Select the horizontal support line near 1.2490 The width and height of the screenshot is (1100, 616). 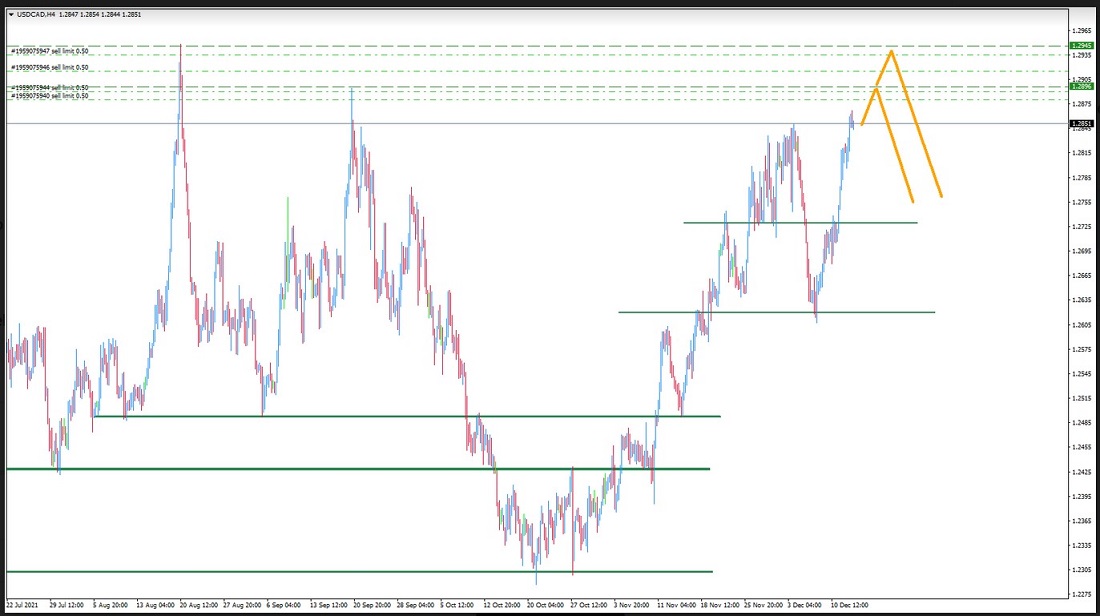400,415
